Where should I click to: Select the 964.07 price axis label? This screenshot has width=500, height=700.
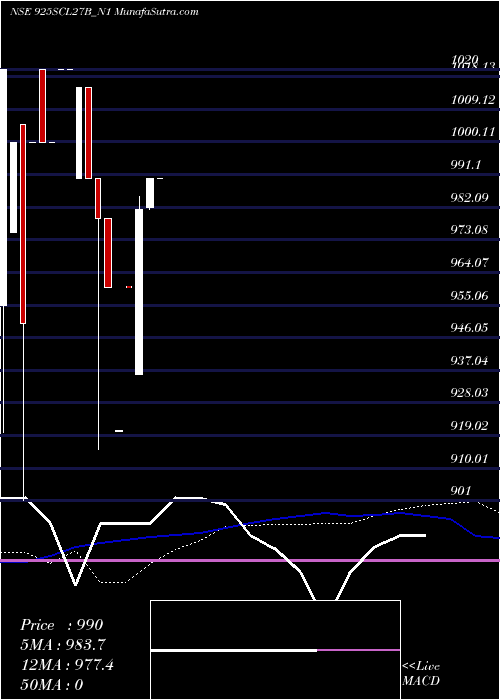tap(472, 262)
